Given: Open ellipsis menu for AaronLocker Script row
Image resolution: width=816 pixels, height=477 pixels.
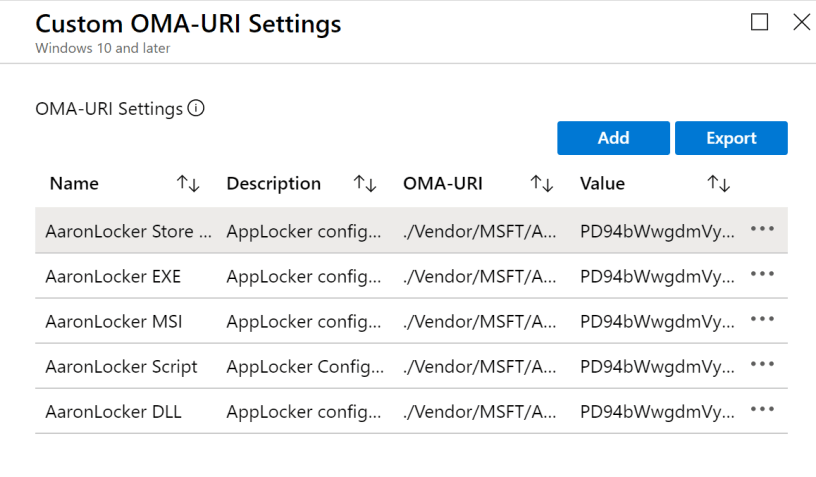Looking at the screenshot, I should point(762,365).
